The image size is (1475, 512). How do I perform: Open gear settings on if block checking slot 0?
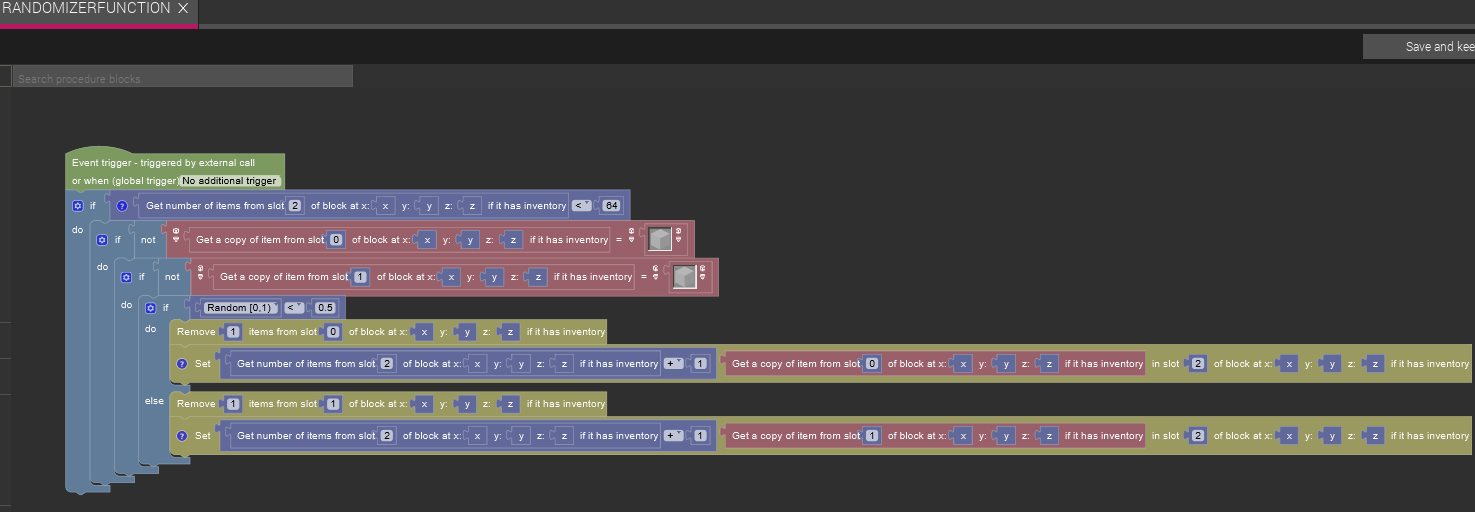(101, 240)
